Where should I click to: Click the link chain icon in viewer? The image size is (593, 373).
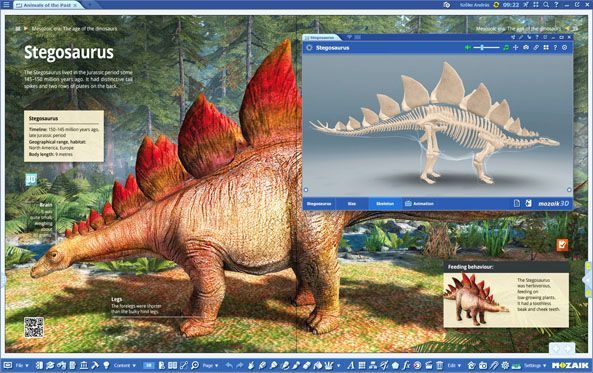tap(536, 48)
